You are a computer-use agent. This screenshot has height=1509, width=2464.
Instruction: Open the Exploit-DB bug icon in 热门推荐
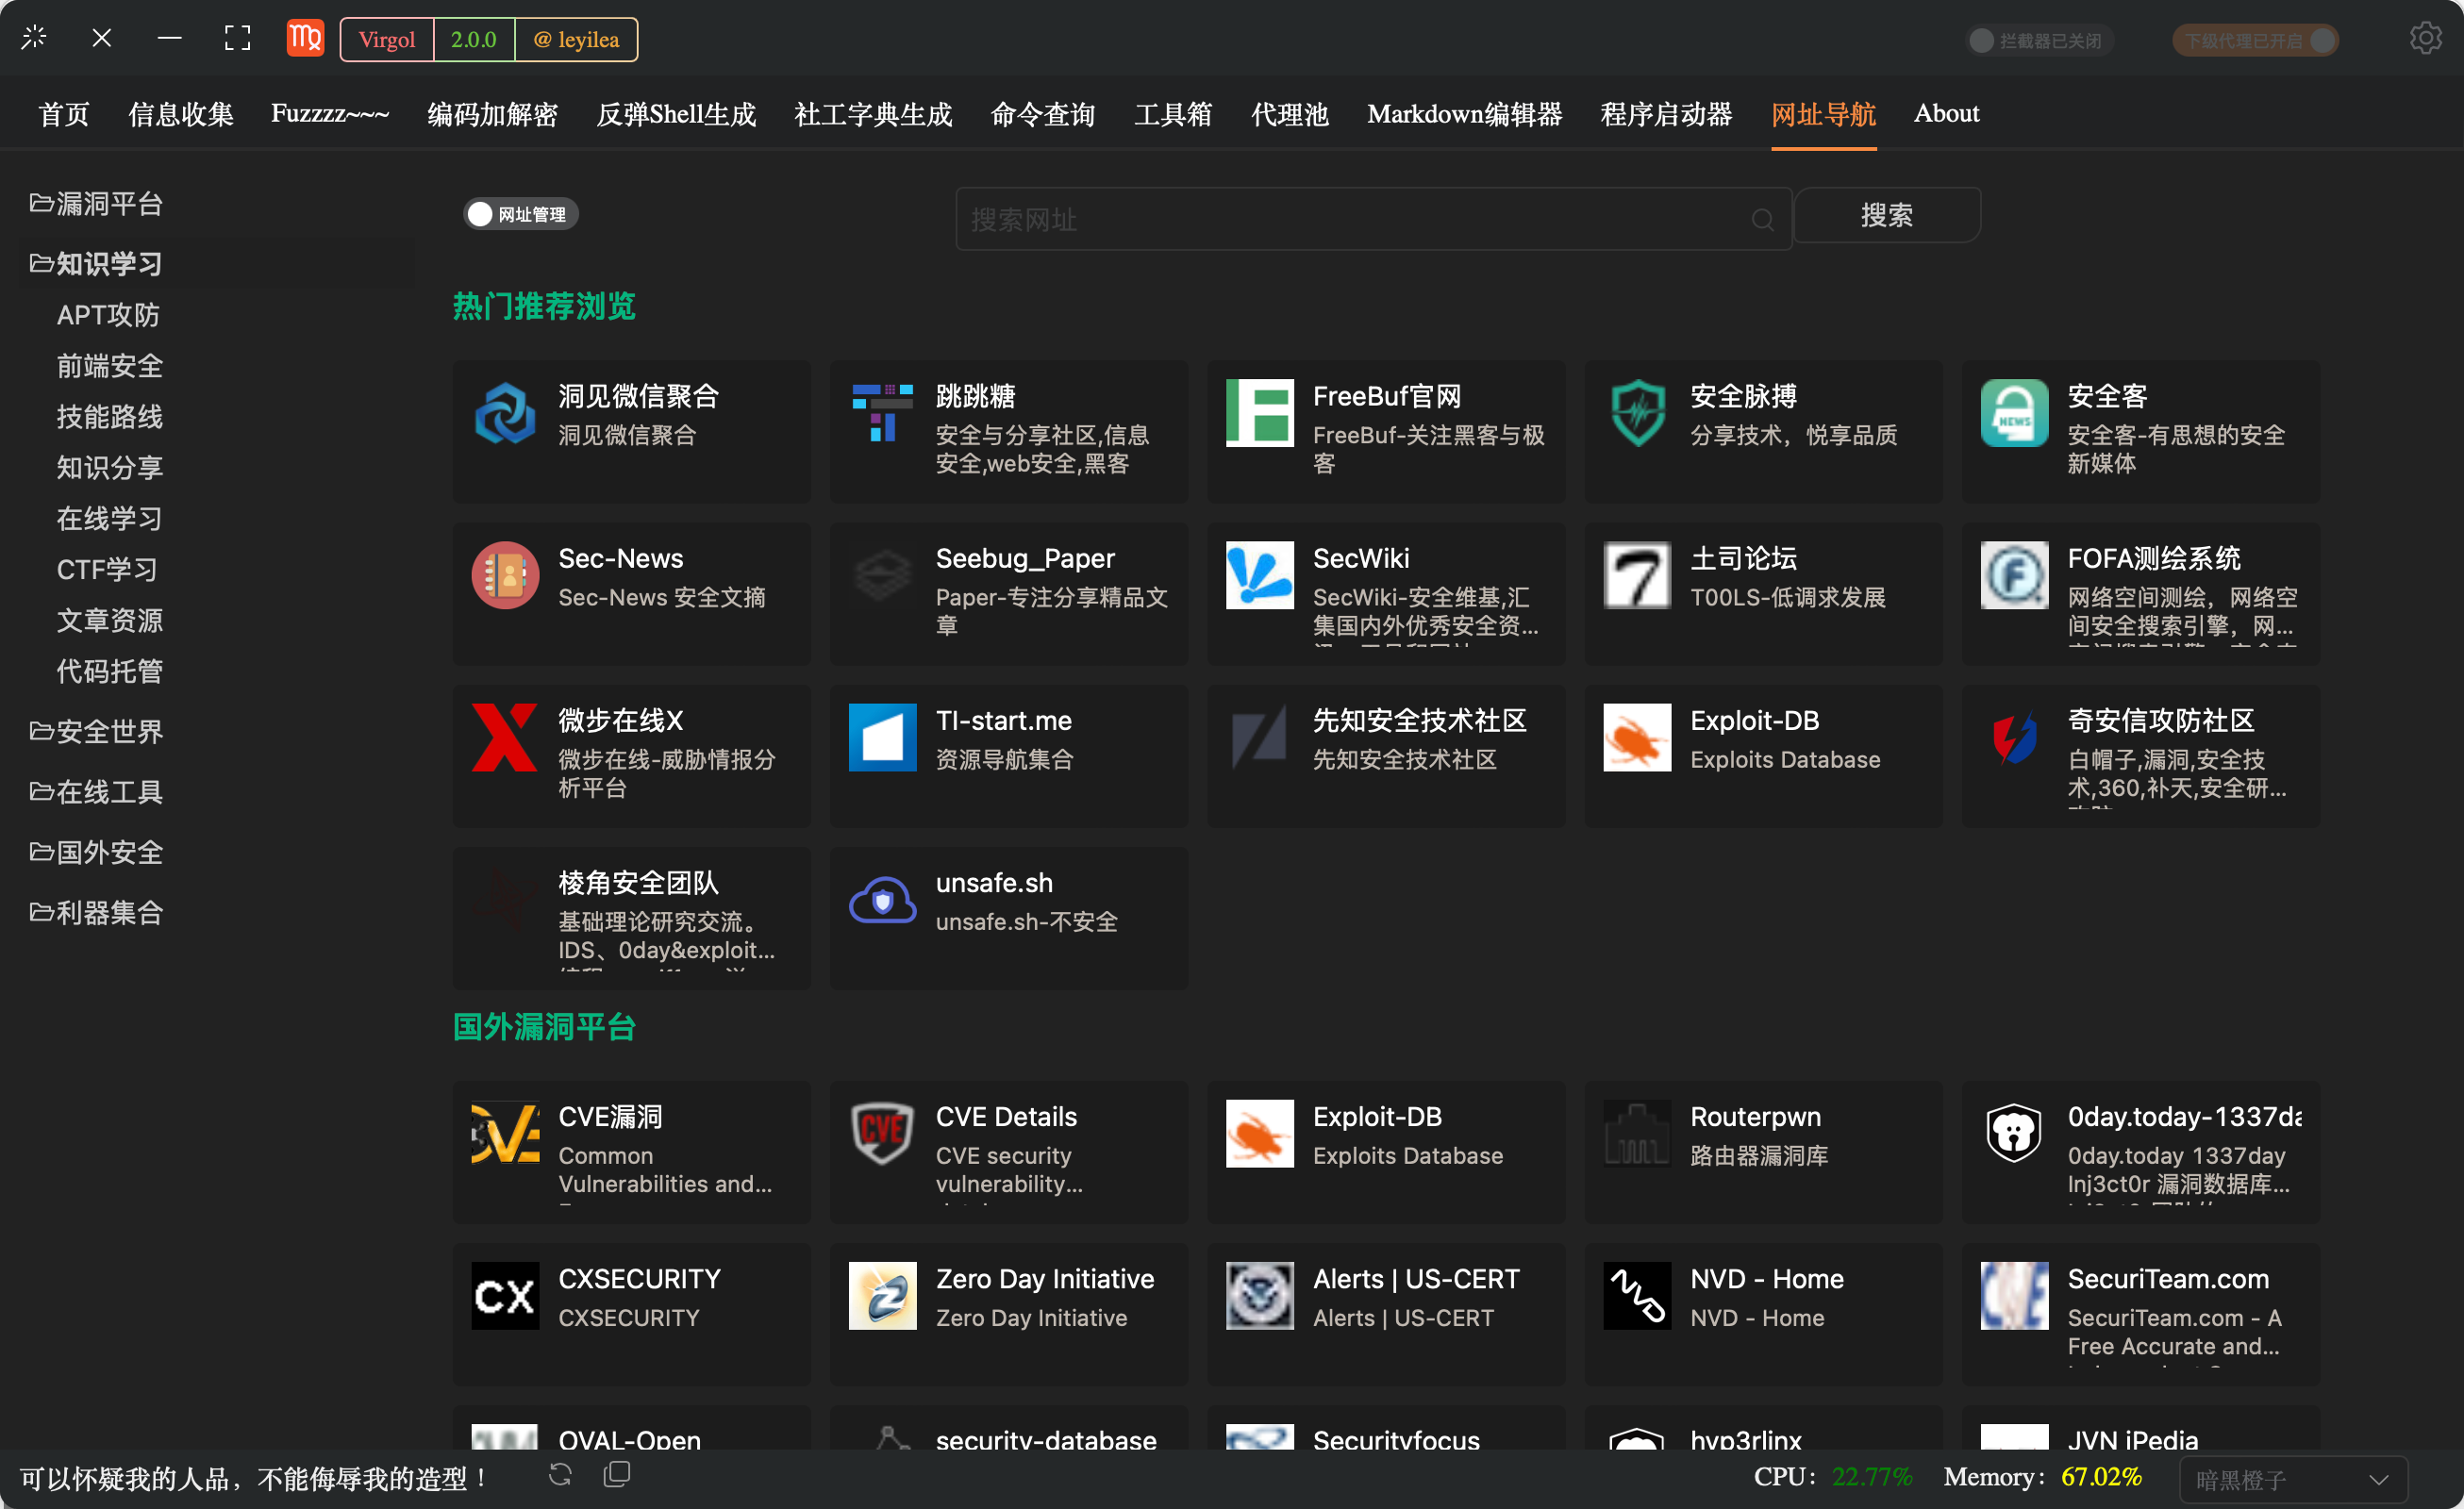[1637, 737]
